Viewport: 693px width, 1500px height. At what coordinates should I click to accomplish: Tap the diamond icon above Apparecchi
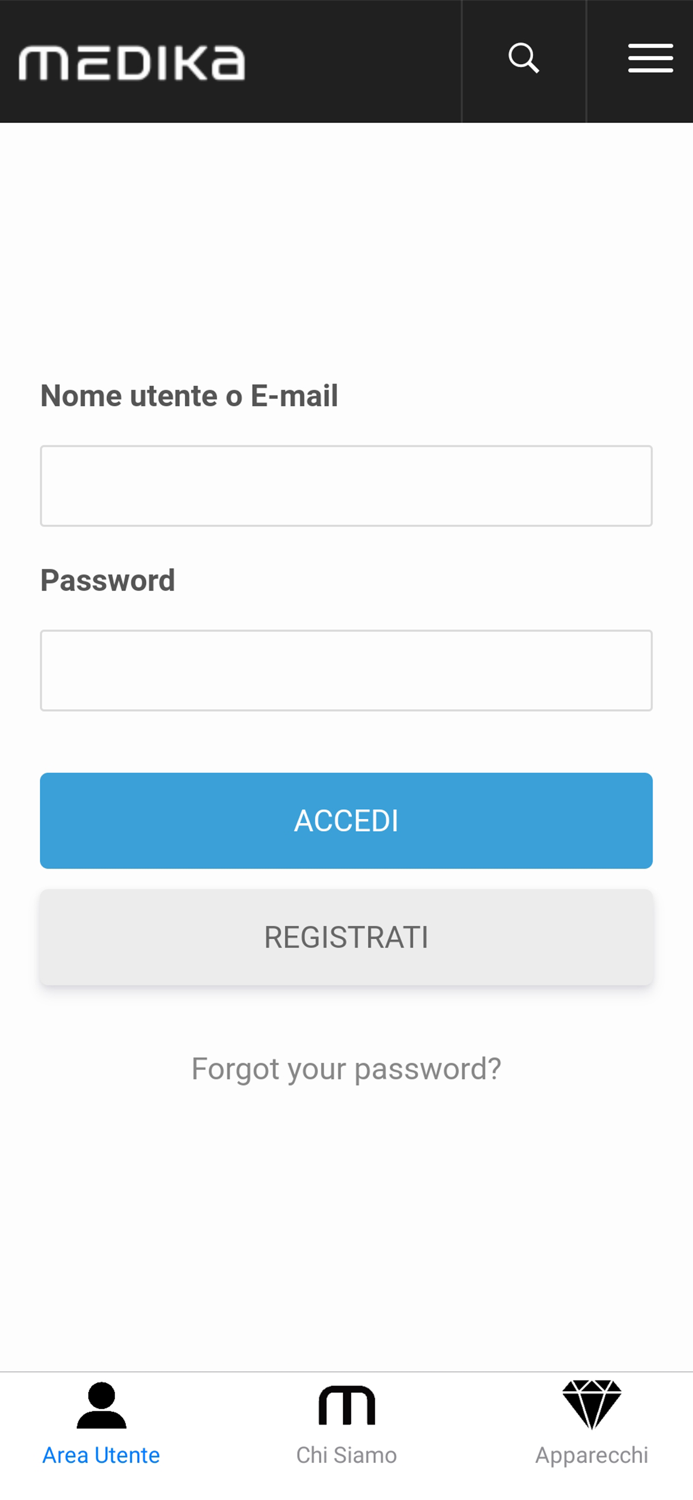coord(591,1404)
